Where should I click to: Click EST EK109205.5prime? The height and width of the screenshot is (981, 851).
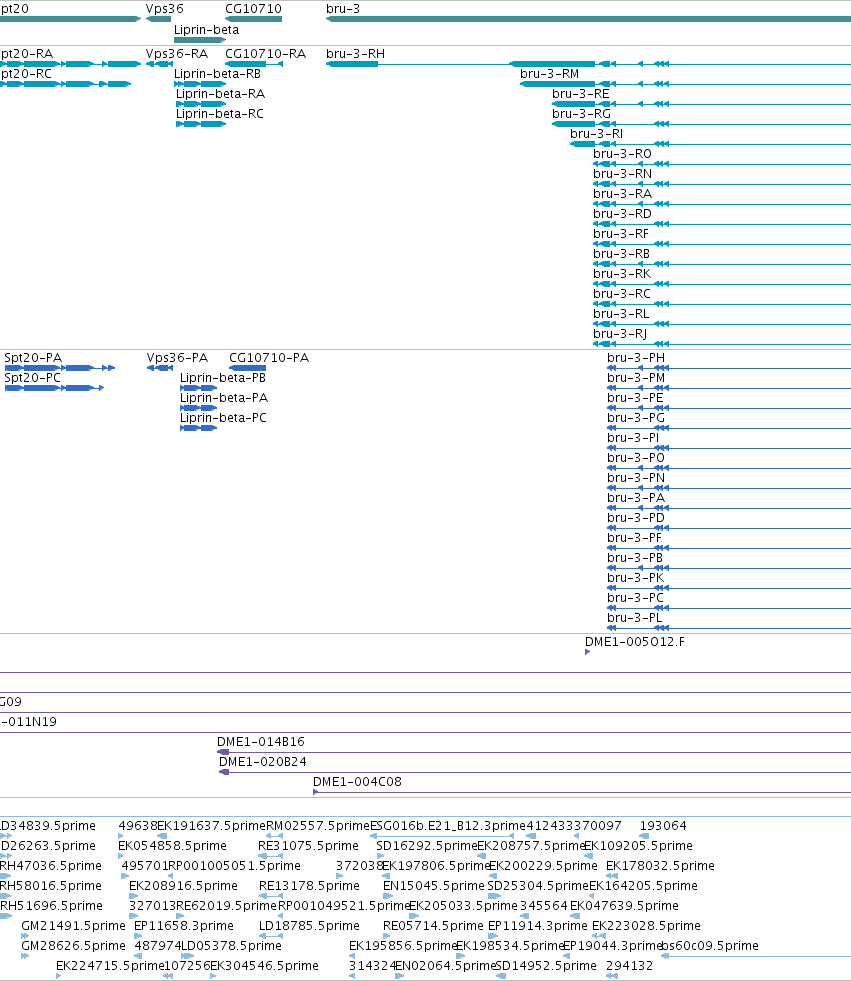tap(638, 846)
